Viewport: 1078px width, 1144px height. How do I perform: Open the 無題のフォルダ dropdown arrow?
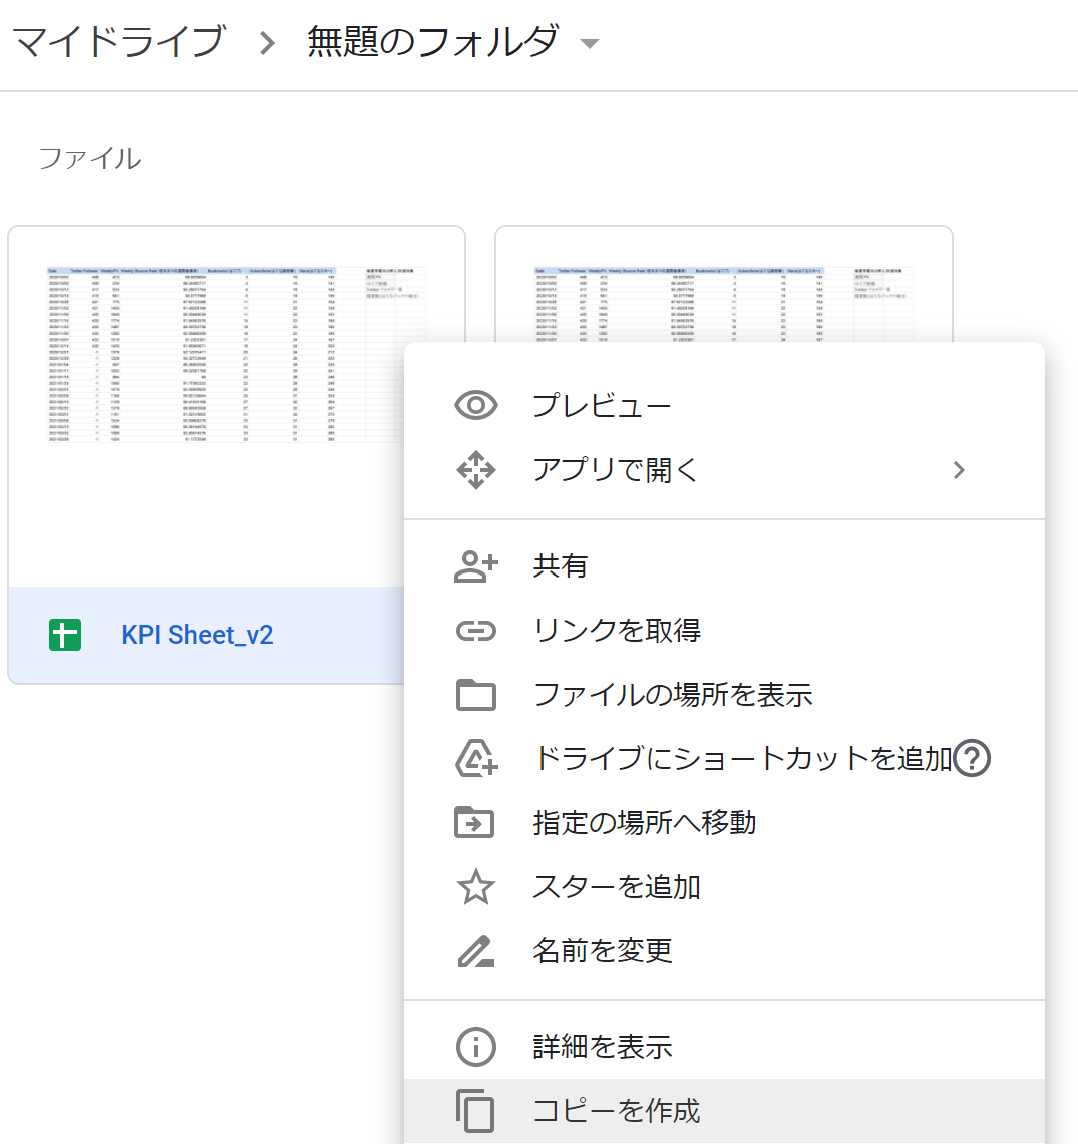[589, 43]
